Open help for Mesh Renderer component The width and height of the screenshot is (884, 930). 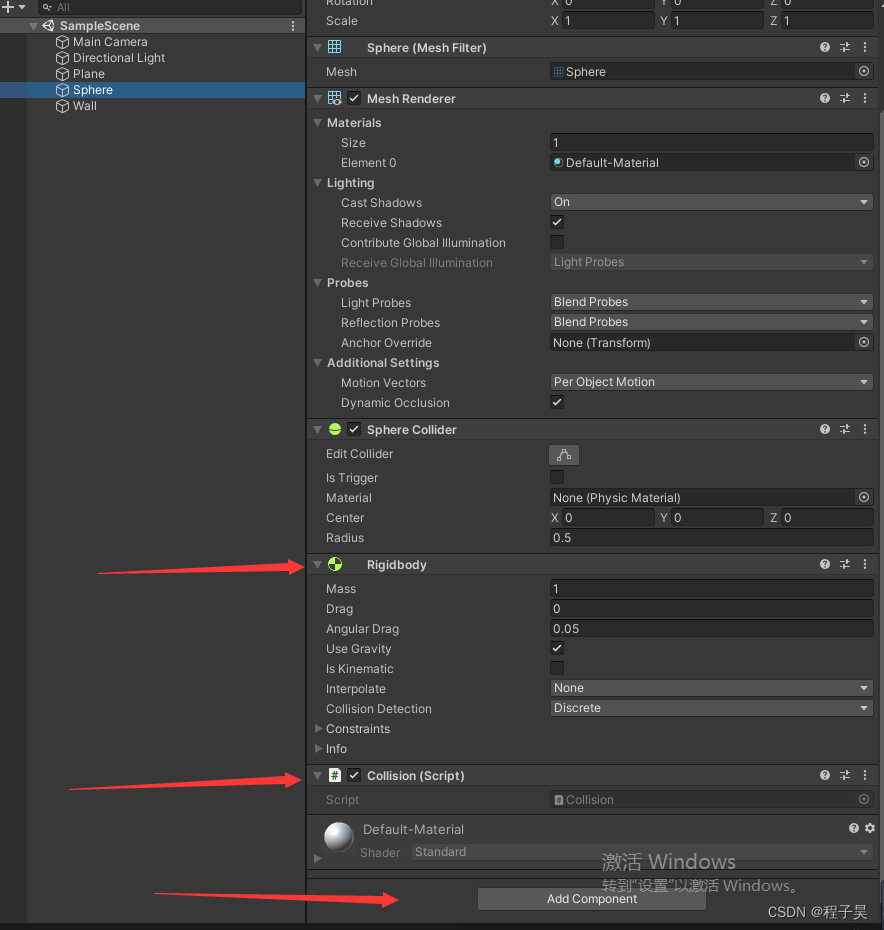tap(825, 98)
